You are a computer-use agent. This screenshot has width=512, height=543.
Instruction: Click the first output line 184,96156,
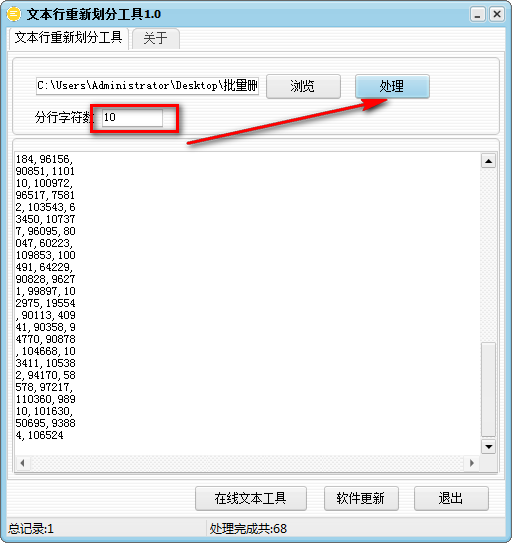pyautogui.click(x=44, y=159)
